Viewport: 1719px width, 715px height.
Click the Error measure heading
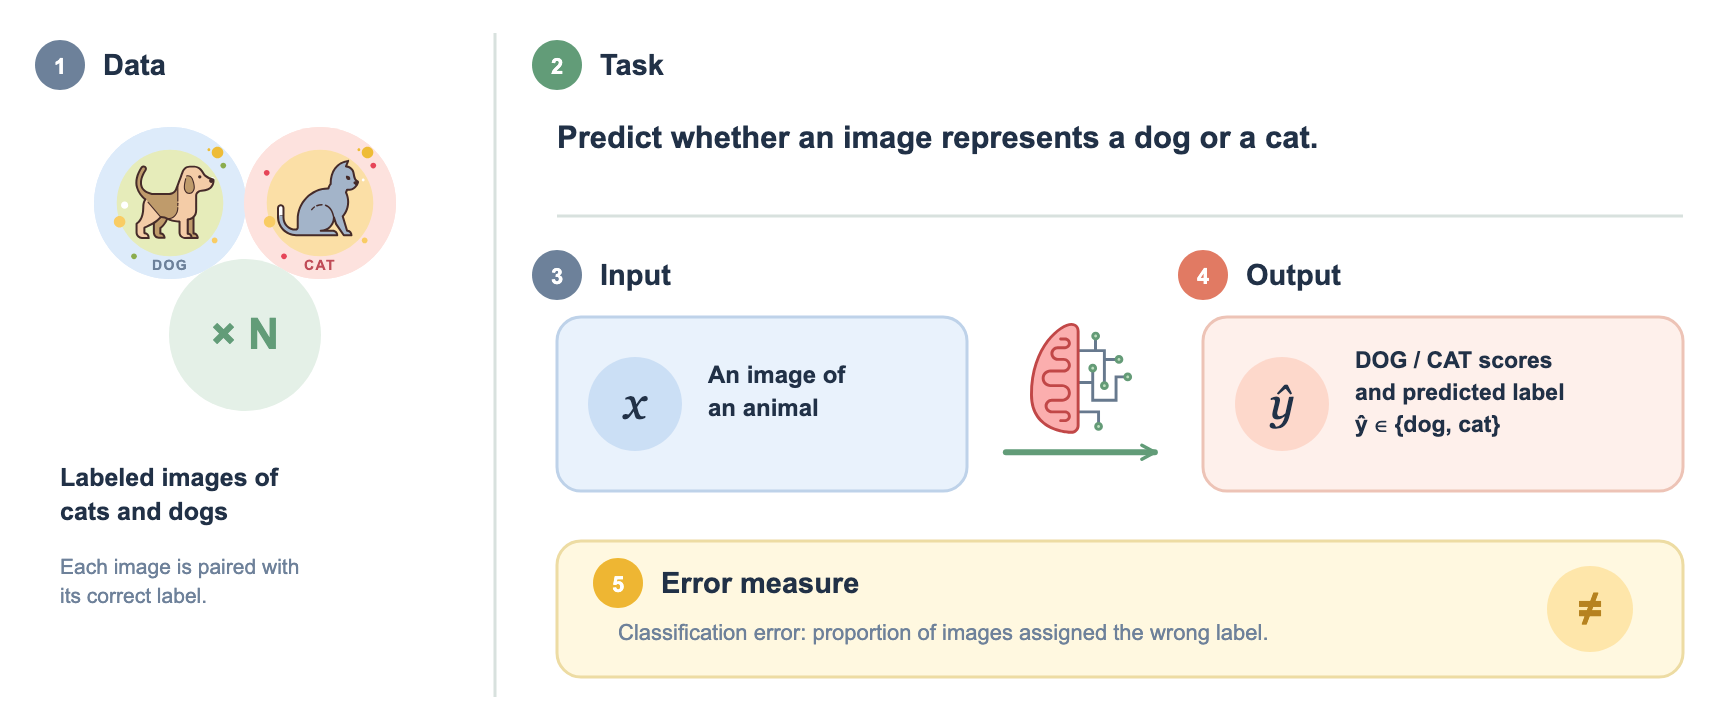coord(760,583)
